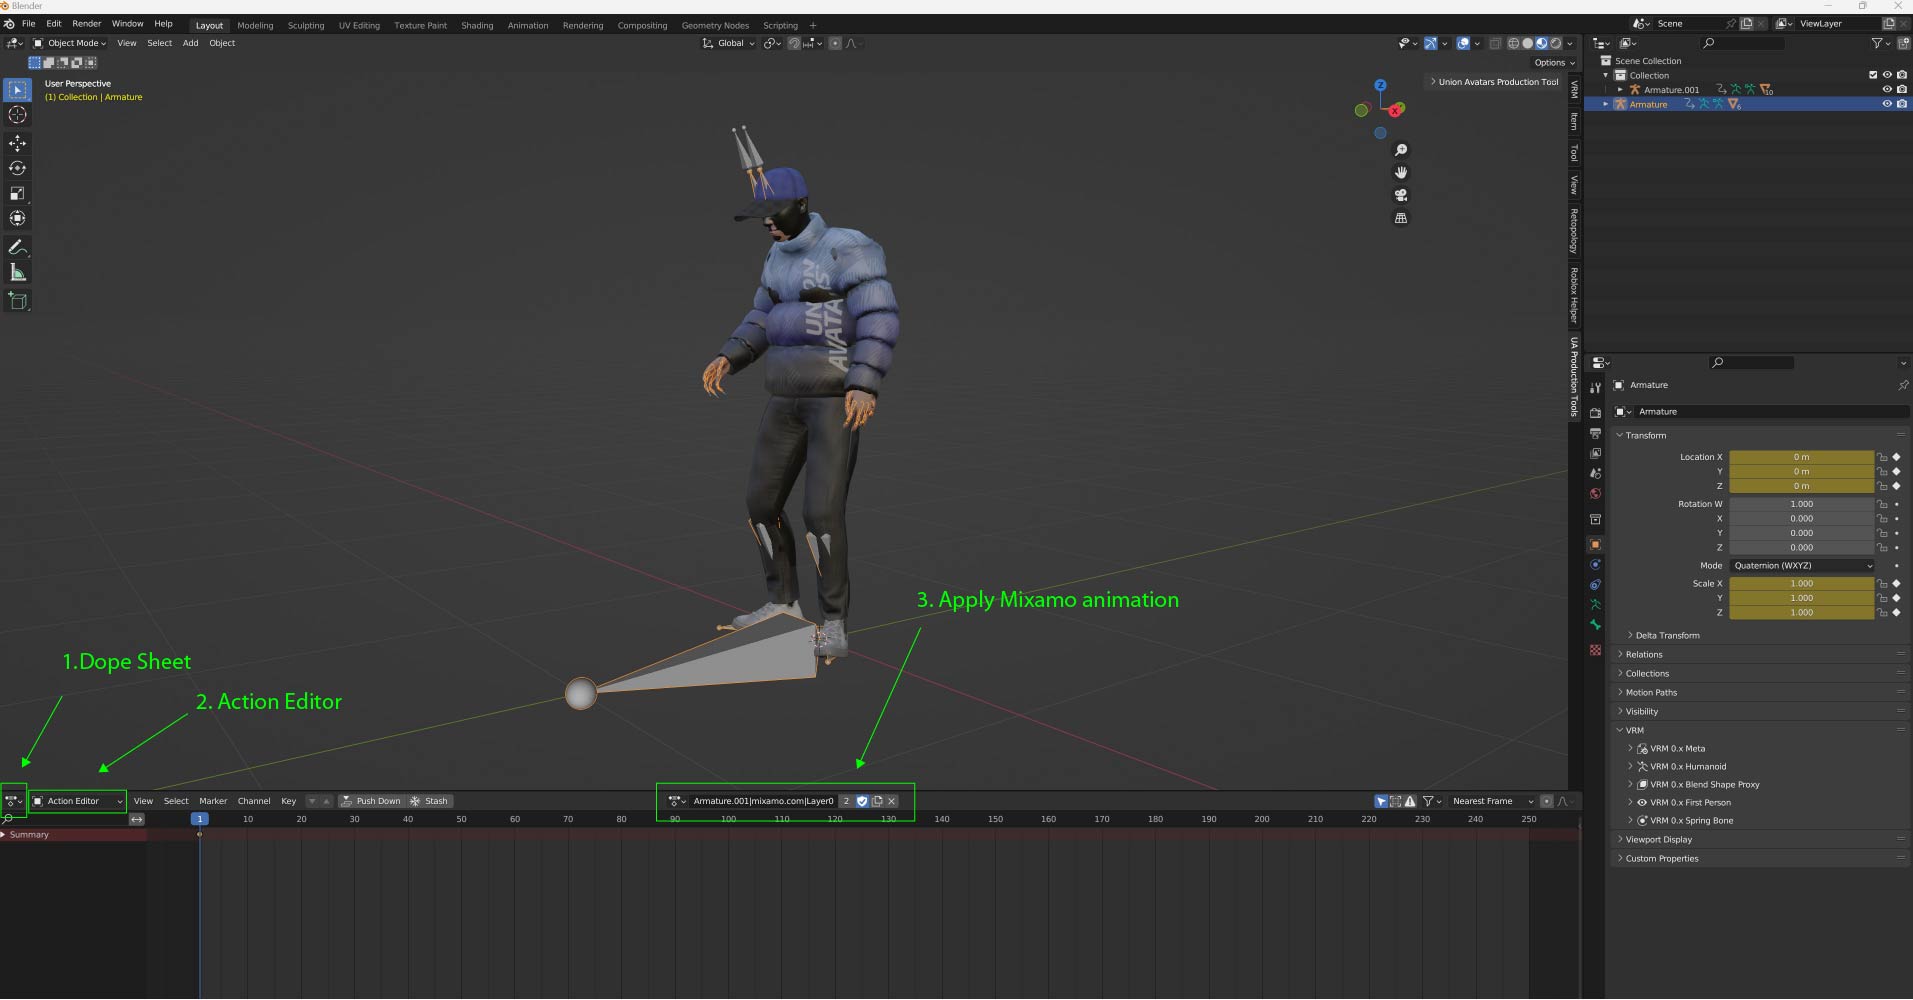Expand the Delta Transform subpanel
The image size is (1913, 1000).
pos(1667,635)
